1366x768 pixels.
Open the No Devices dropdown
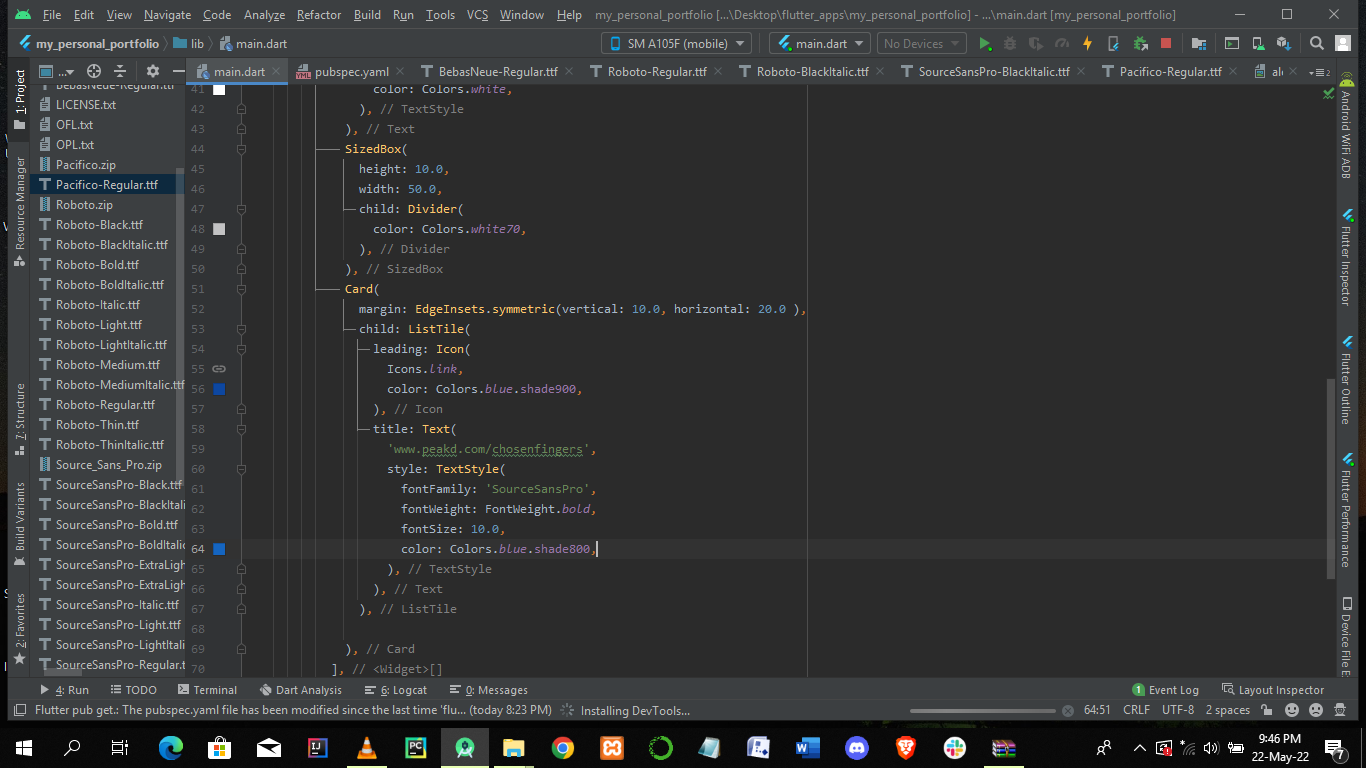(921, 44)
